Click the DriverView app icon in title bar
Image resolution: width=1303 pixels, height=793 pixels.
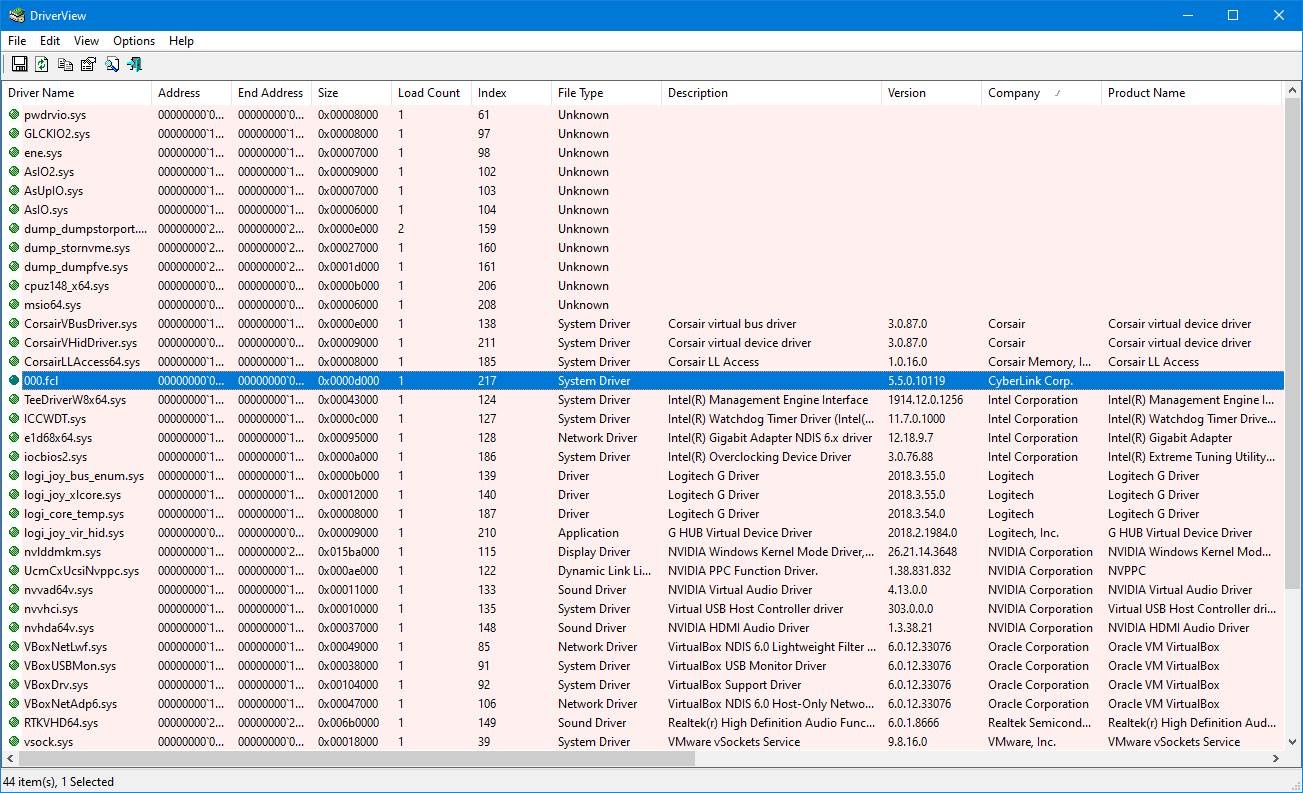click(x=15, y=15)
